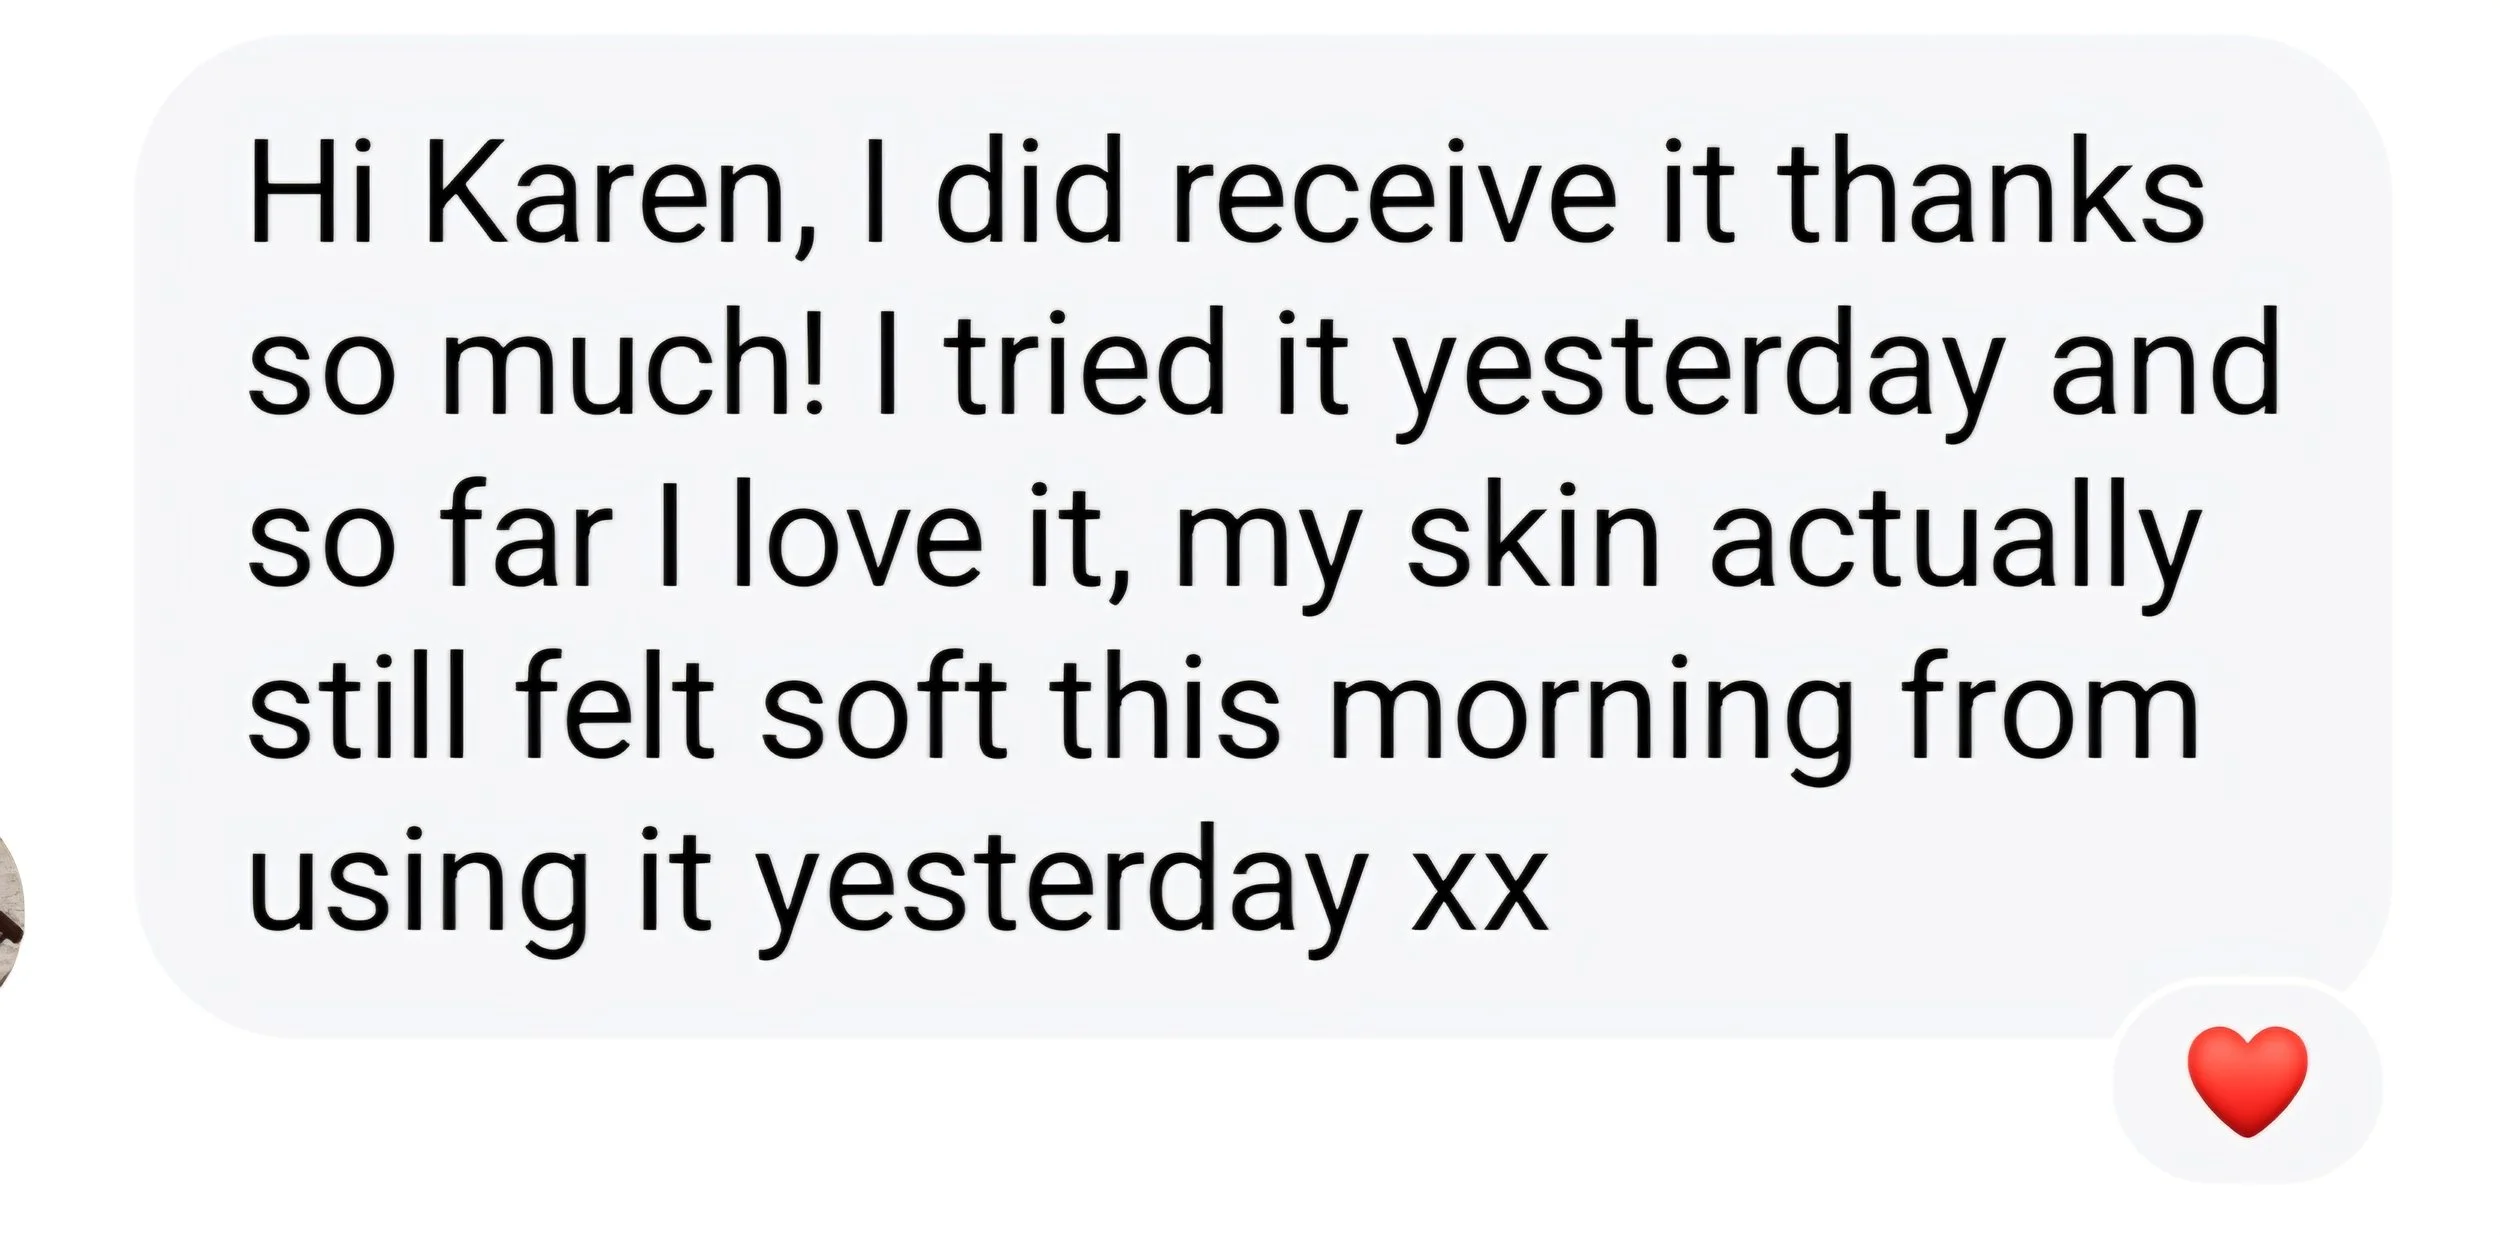Image resolution: width=2500 pixels, height=1235 pixels.
Task: Click the red heart reaction
Action: coord(2248,1081)
